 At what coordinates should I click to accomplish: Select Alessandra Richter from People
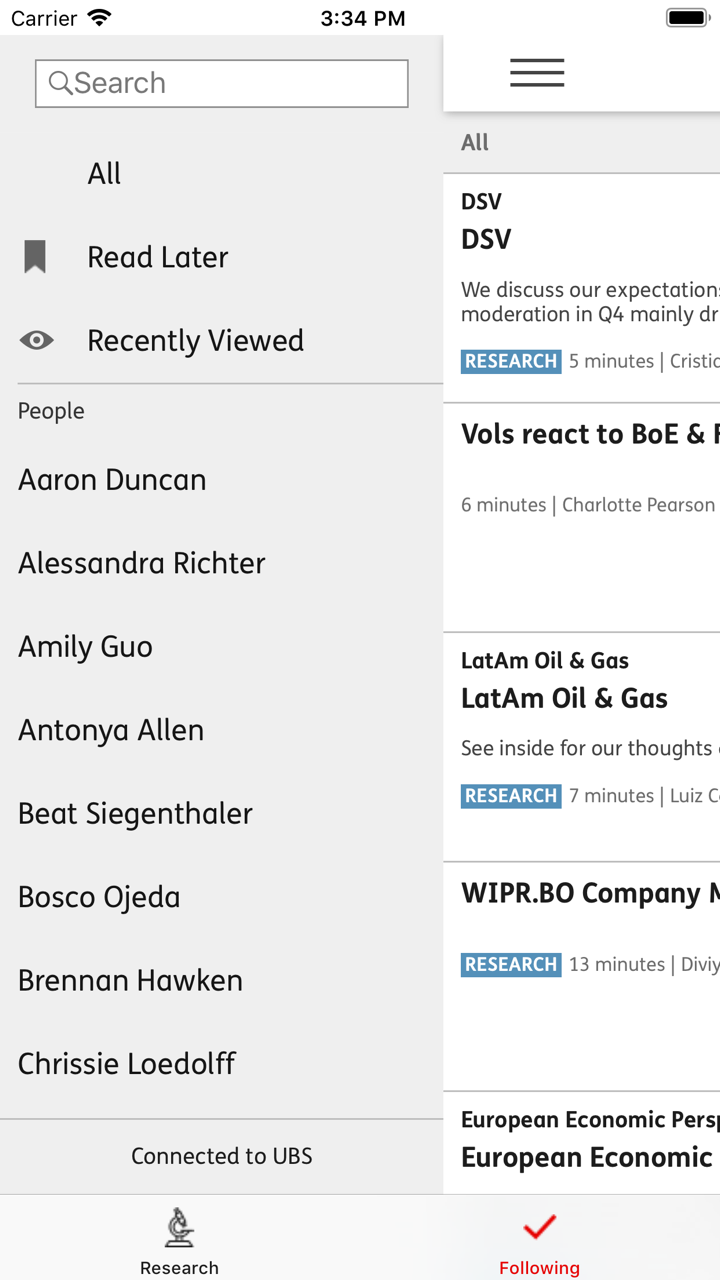point(141,563)
